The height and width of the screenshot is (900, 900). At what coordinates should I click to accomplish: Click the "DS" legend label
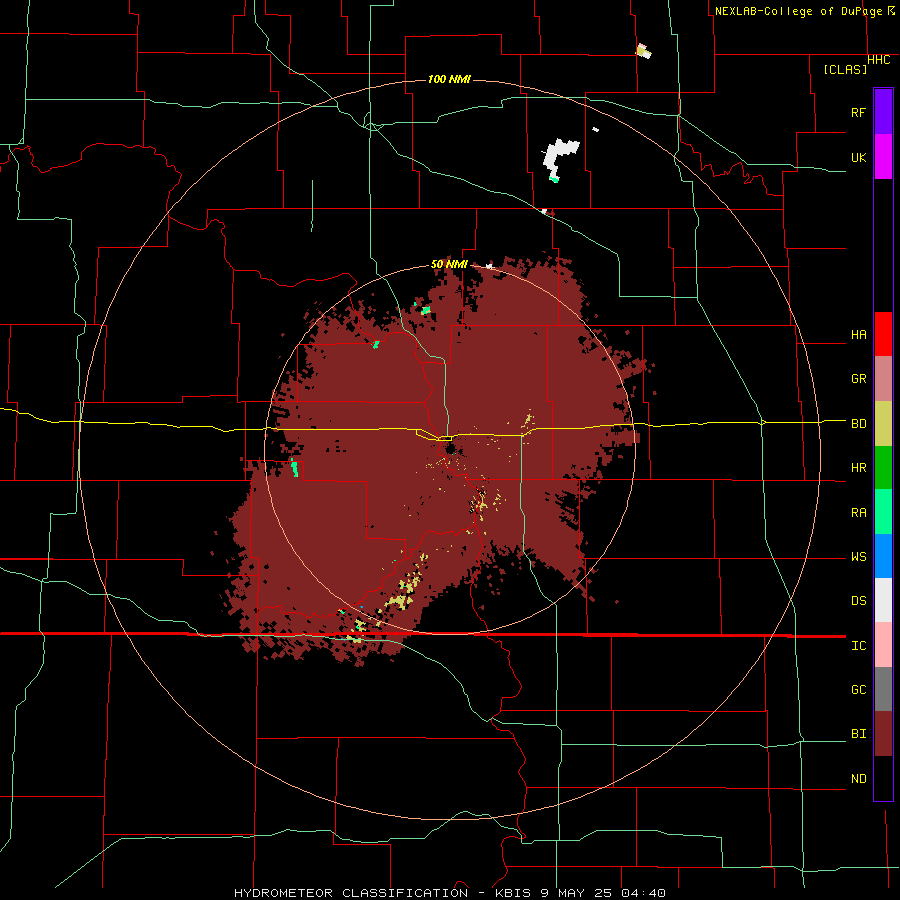coord(858,601)
